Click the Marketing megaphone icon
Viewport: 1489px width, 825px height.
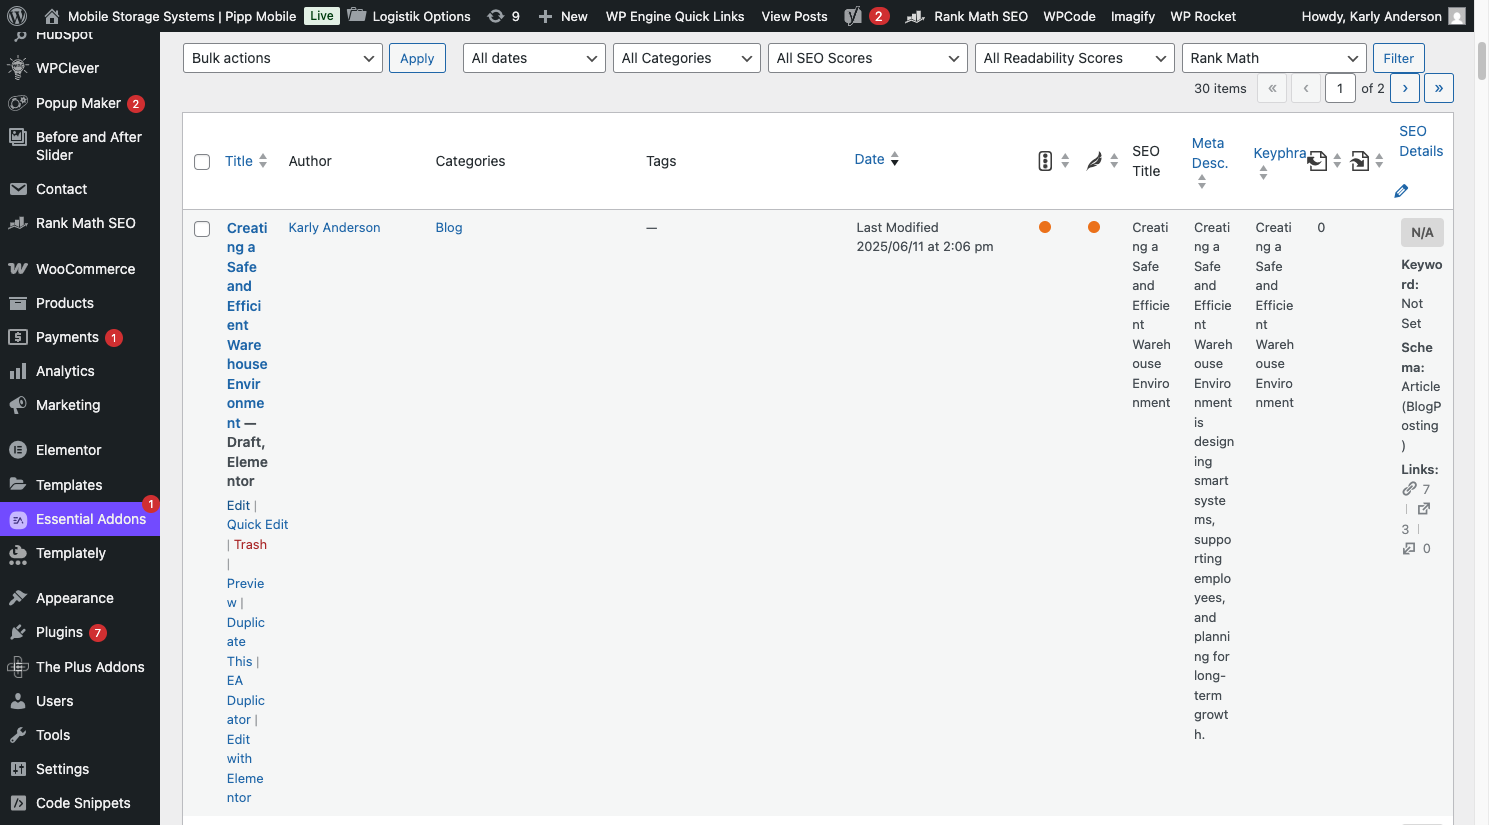coord(18,405)
